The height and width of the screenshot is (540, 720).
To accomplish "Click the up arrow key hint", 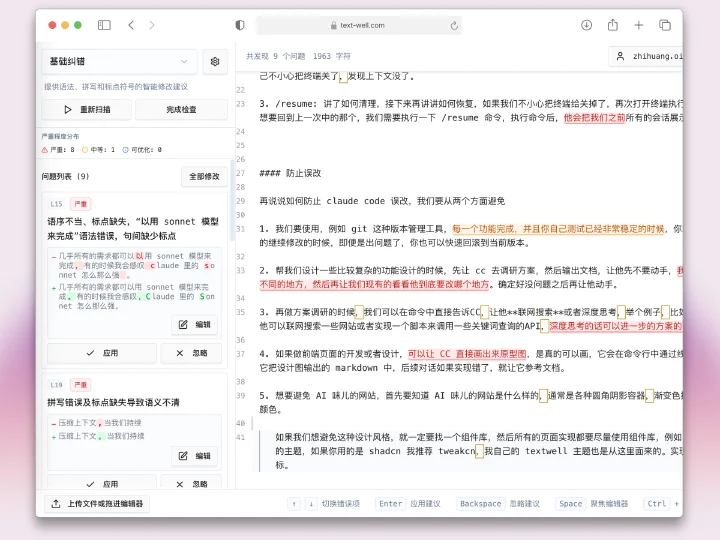I will [294, 504].
